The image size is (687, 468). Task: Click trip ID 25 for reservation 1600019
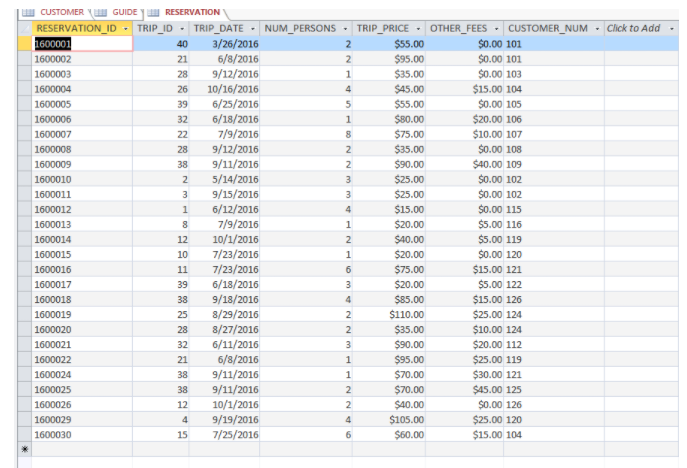click(x=160, y=315)
